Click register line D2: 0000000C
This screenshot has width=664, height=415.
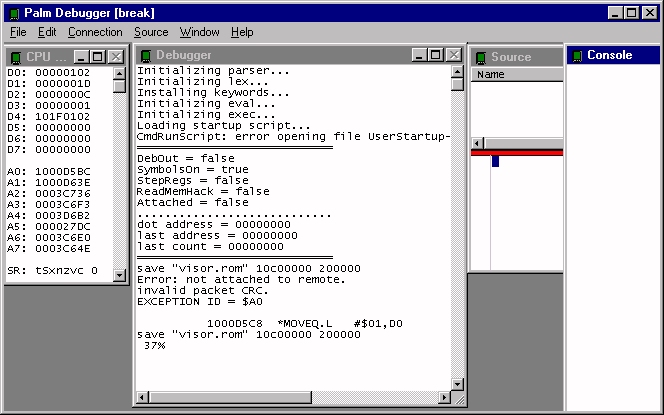49,94
